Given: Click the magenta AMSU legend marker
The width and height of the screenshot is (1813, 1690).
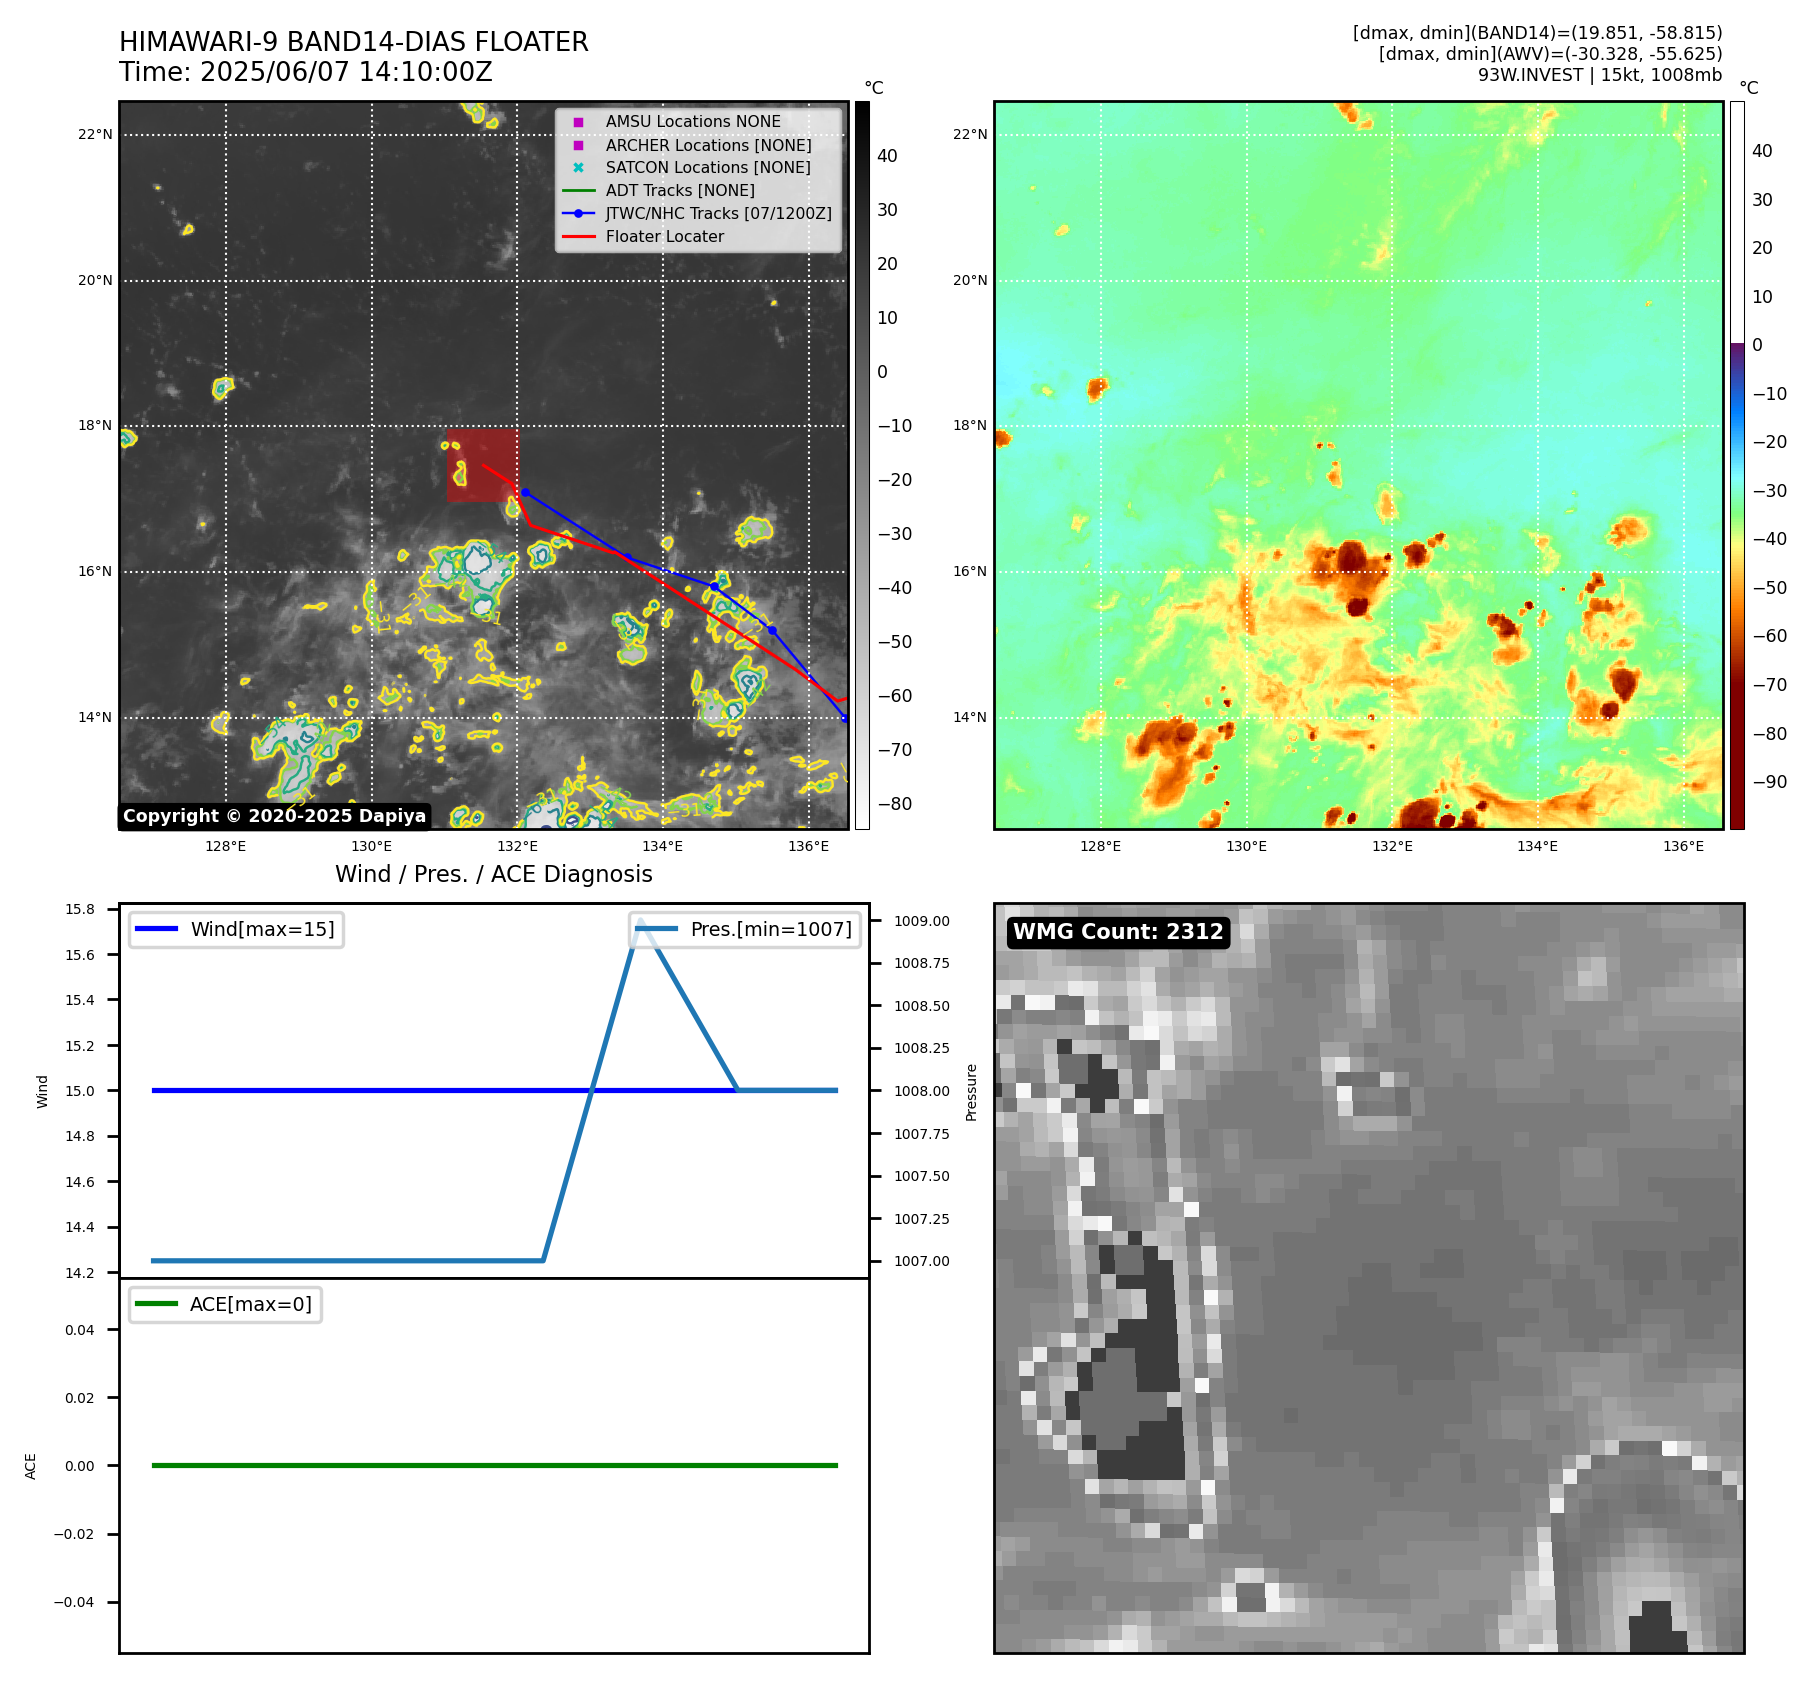Looking at the screenshot, I should (x=578, y=122).
